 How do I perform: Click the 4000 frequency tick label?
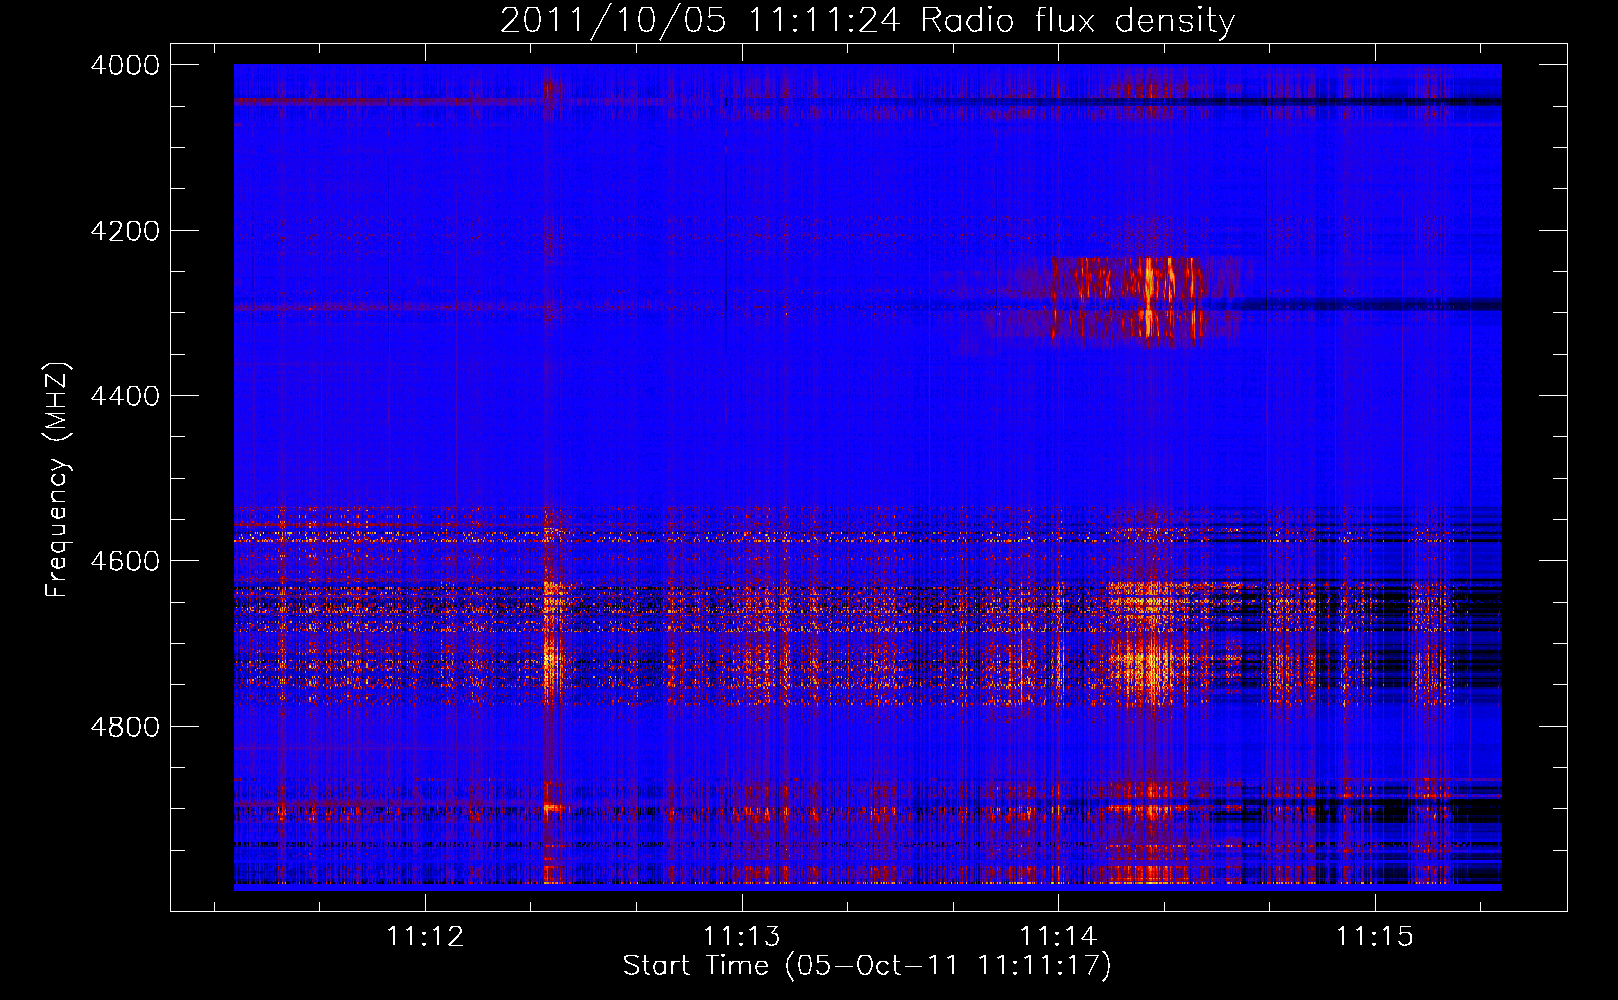click(x=125, y=65)
